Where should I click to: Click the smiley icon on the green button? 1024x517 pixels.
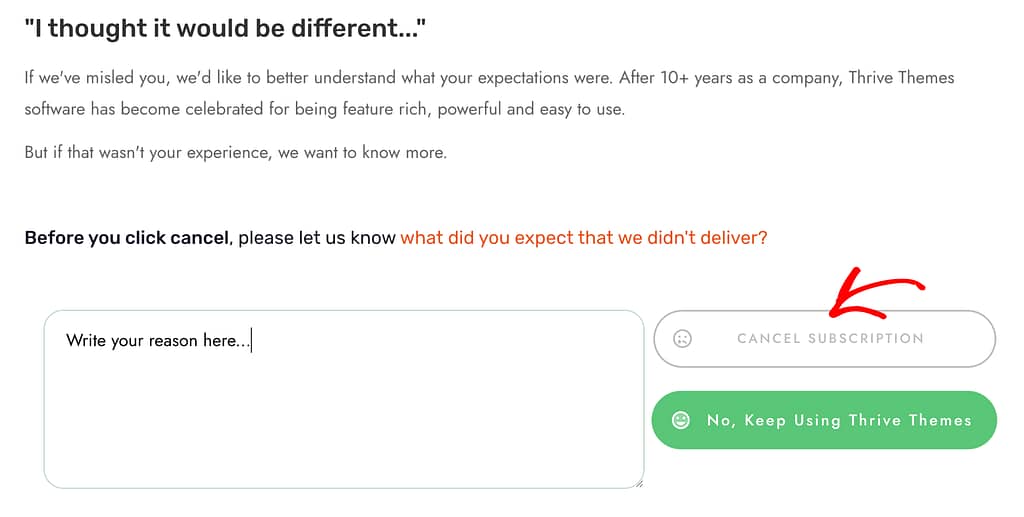click(x=681, y=420)
